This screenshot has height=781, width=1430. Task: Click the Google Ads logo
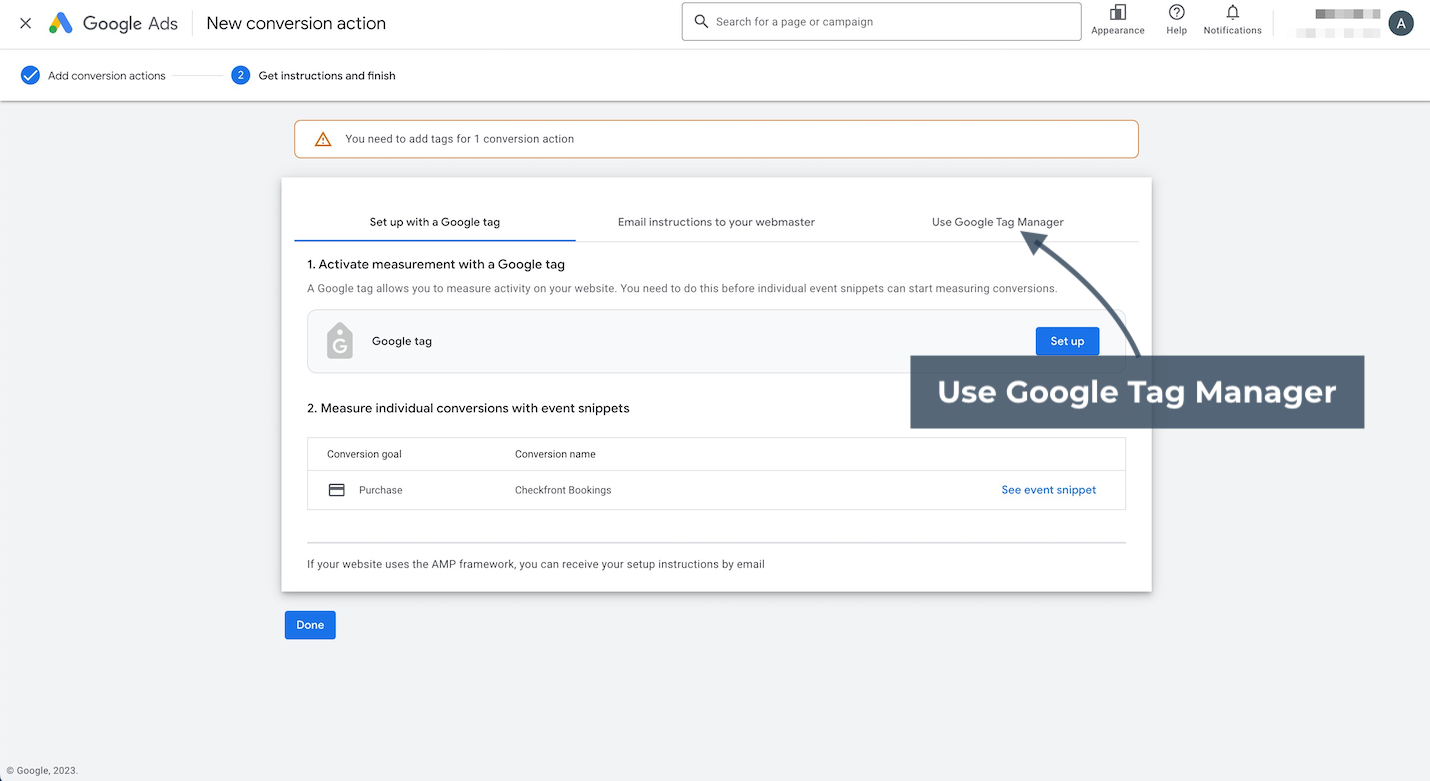(x=113, y=23)
